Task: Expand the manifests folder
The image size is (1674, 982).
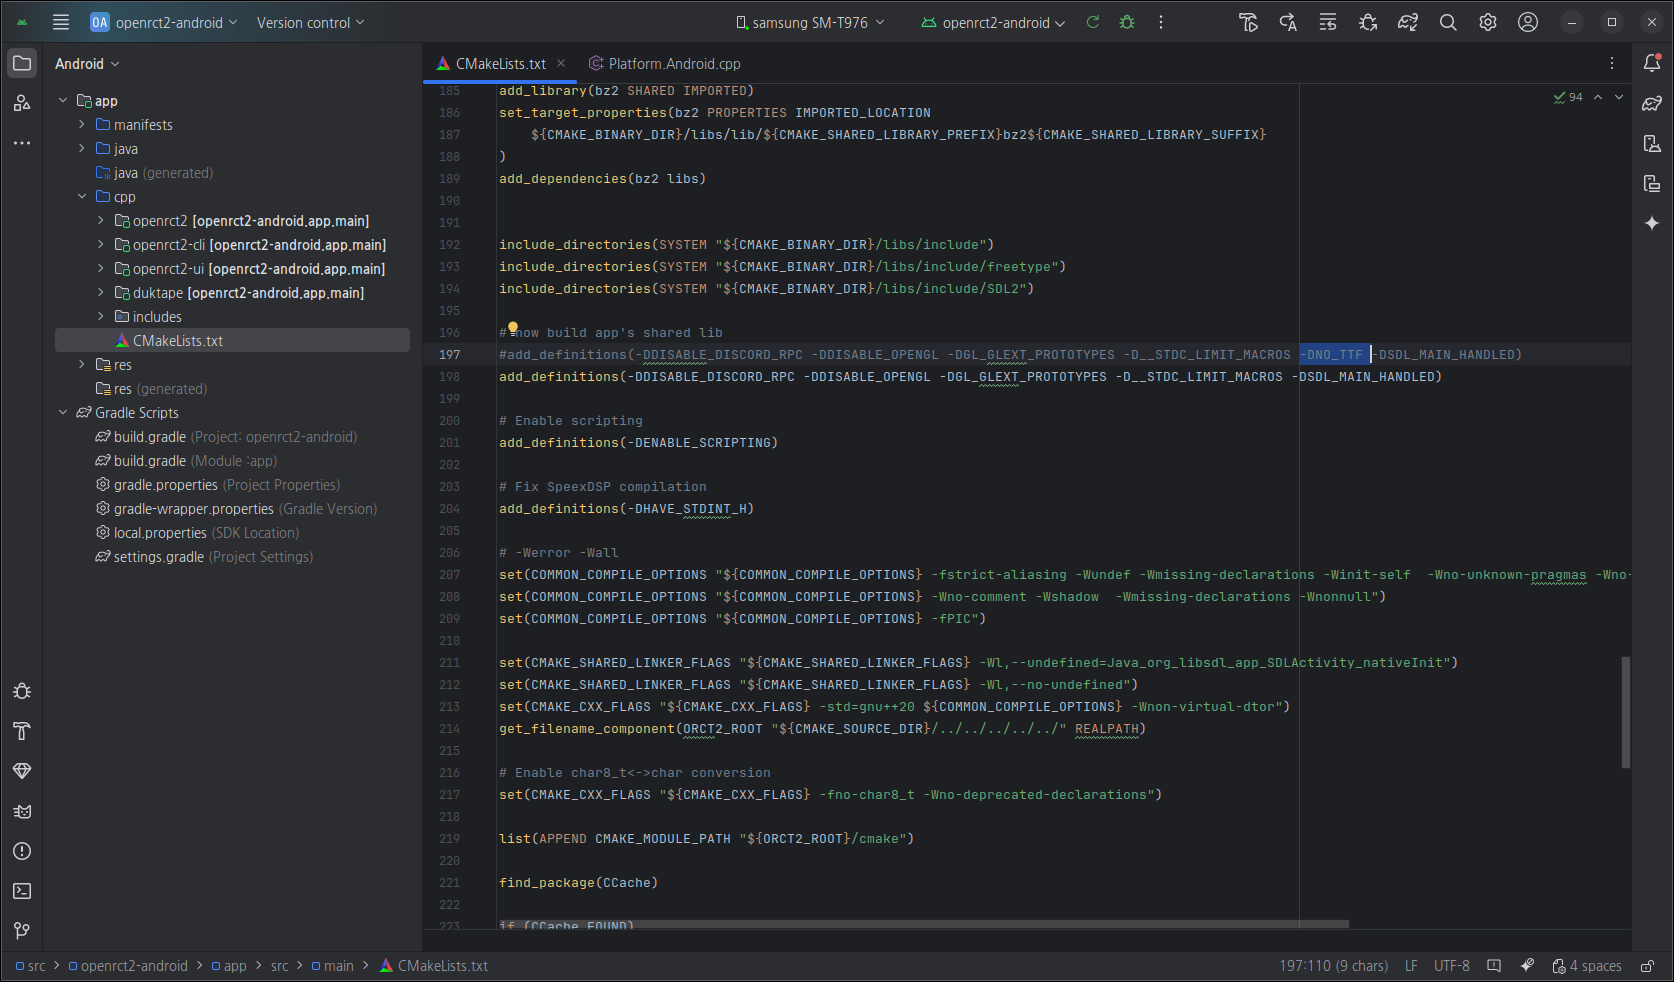Action: click(x=82, y=125)
